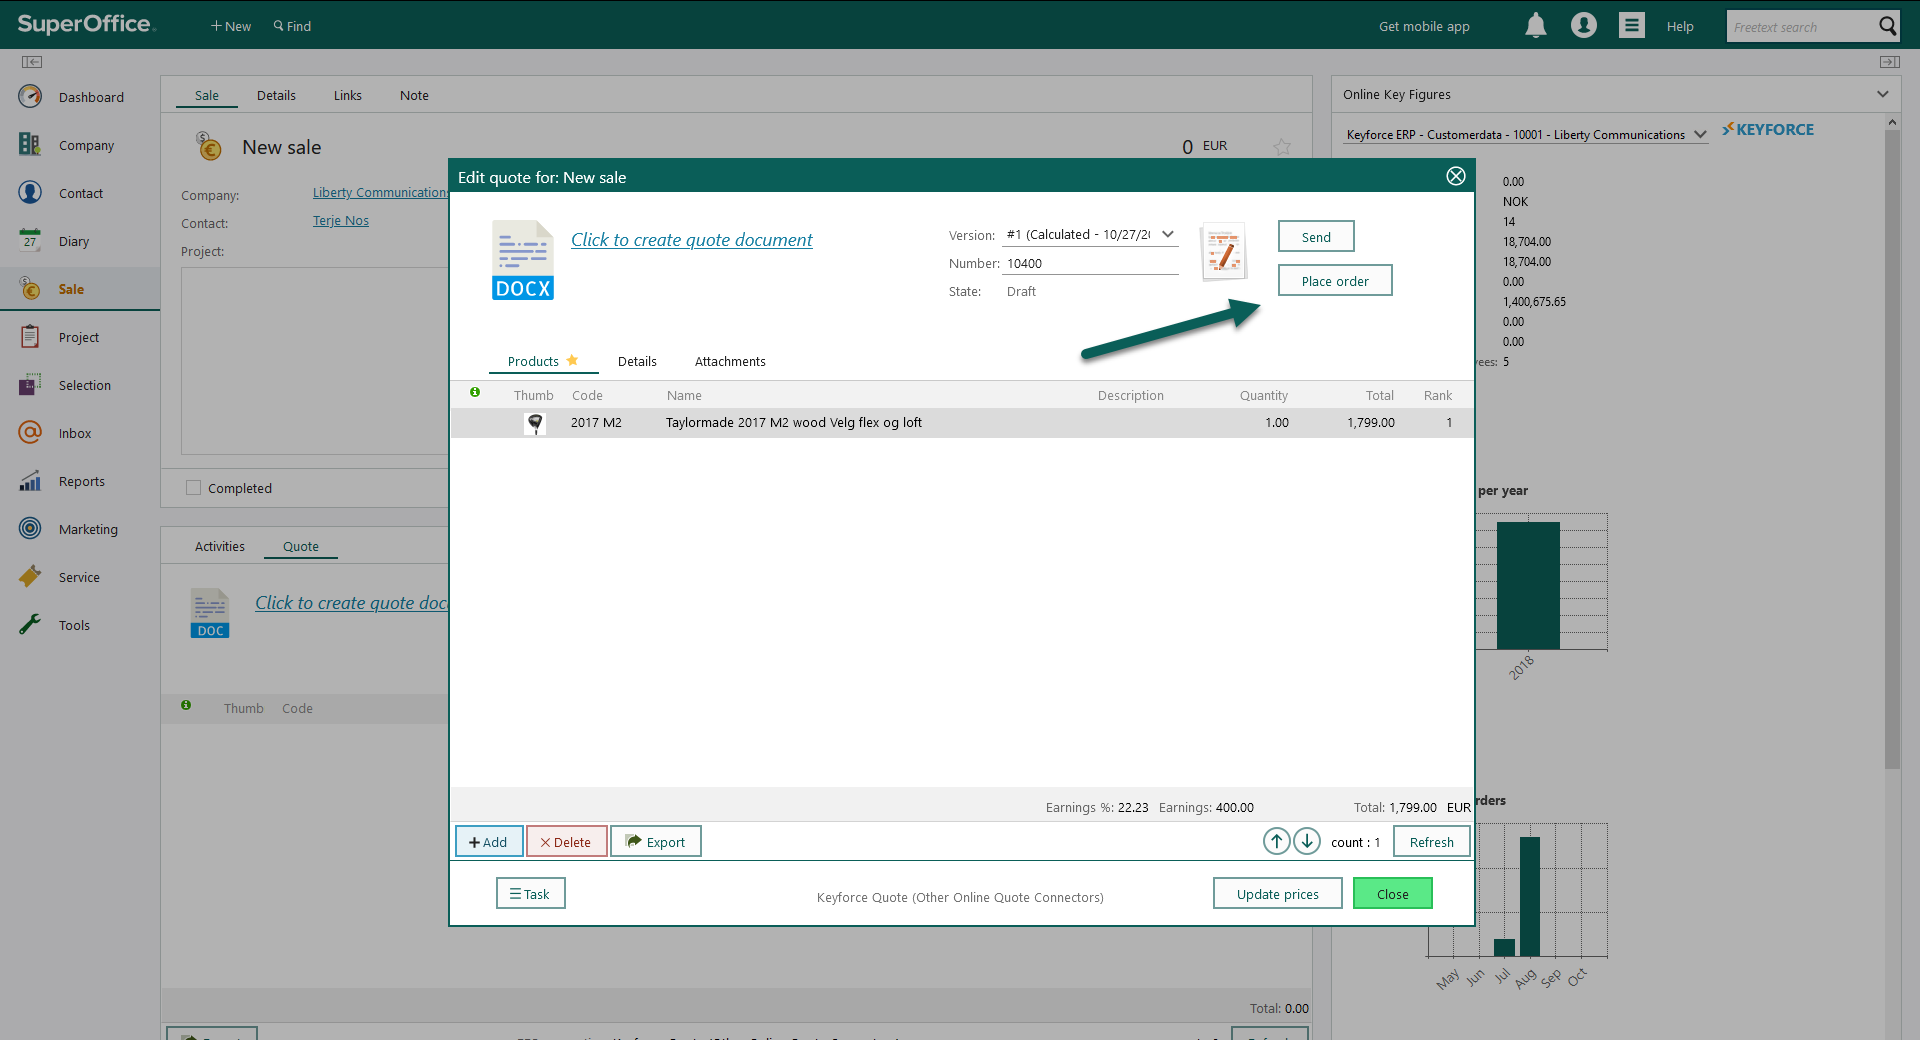Click to create quote document link in dialog

[692, 240]
